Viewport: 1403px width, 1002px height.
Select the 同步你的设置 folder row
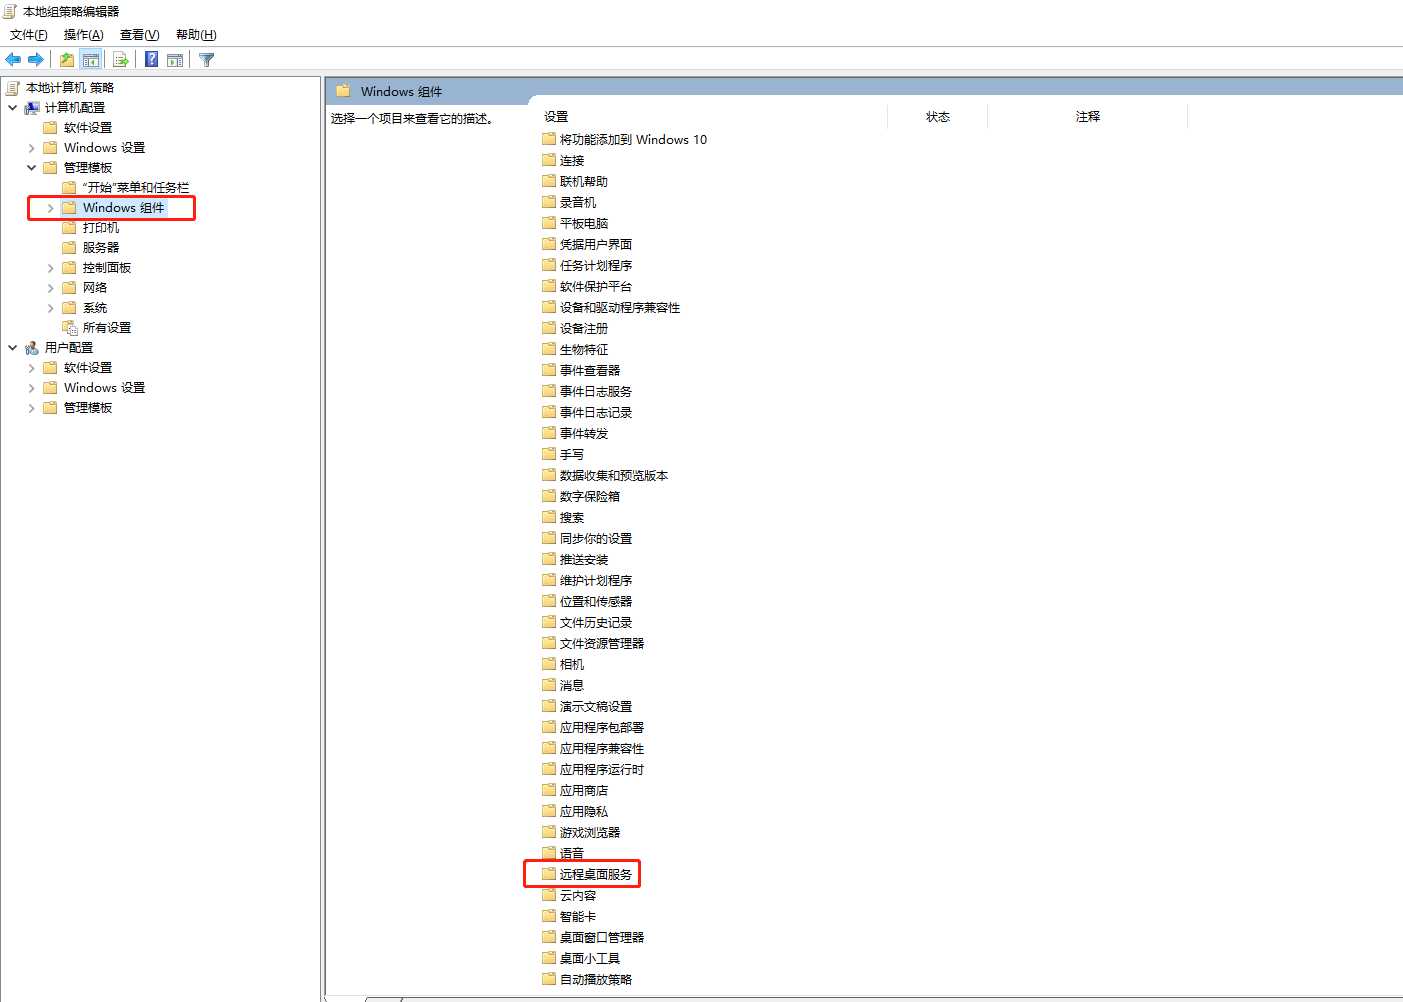click(x=587, y=538)
